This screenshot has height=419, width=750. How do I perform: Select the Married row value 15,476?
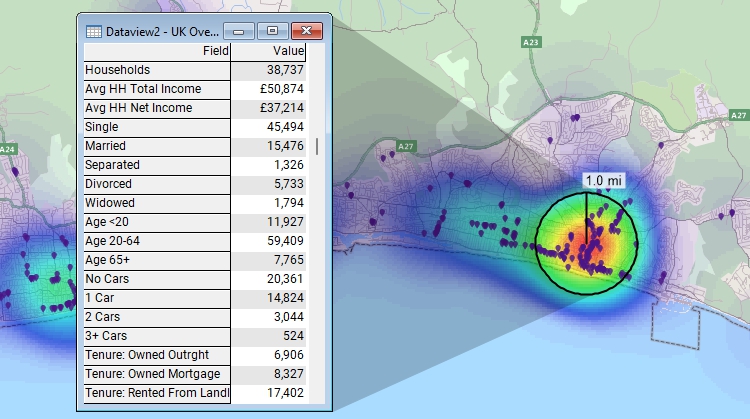(x=268, y=146)
